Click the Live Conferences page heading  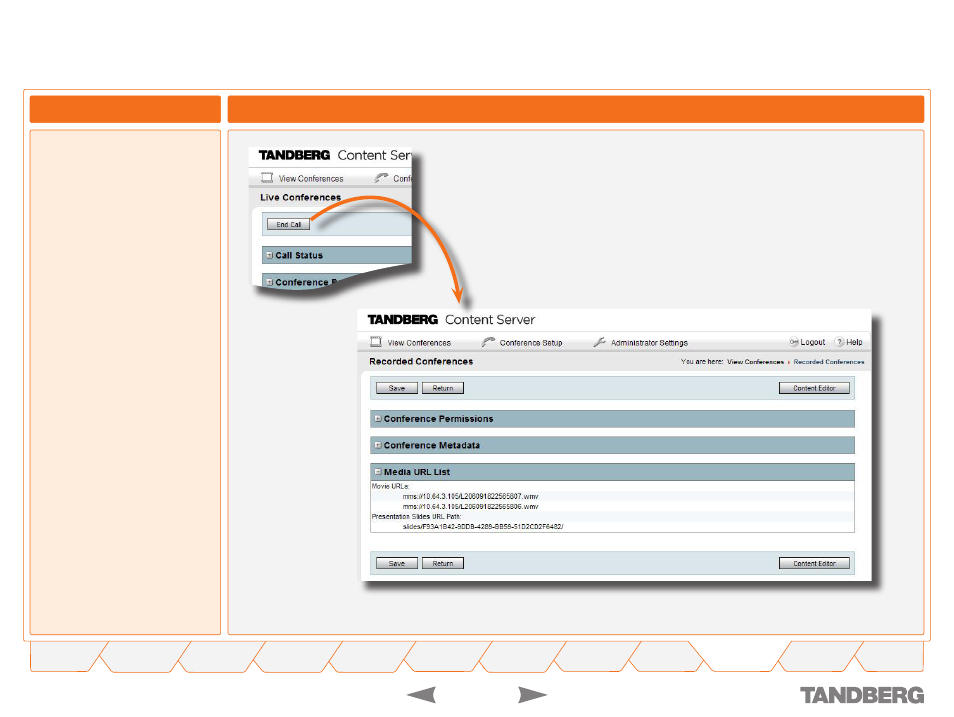click(301, 197)
